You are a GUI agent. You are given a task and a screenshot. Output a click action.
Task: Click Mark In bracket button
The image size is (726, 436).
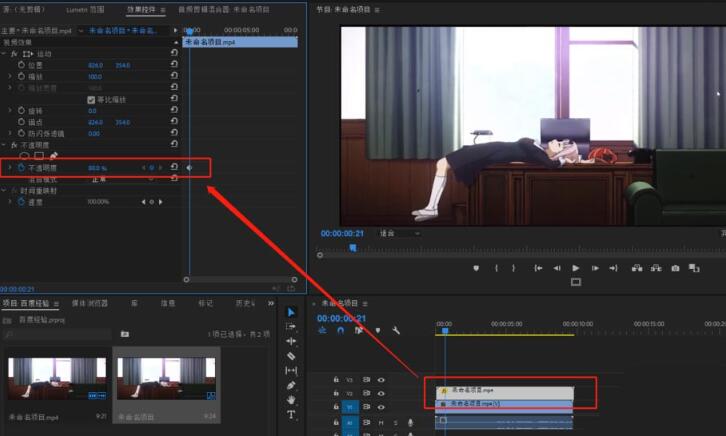pyautogui.click(x=496, y=268)
